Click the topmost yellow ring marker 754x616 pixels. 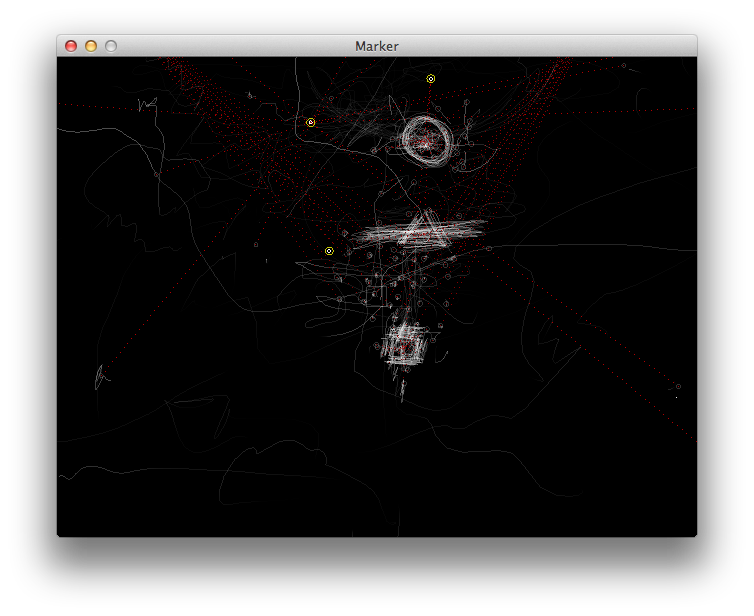click(431, 79)
